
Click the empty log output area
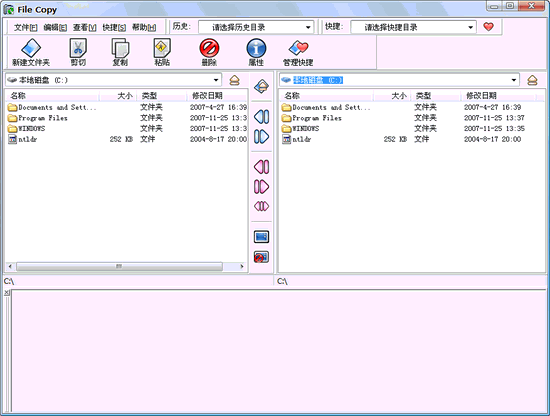point(279,351)
